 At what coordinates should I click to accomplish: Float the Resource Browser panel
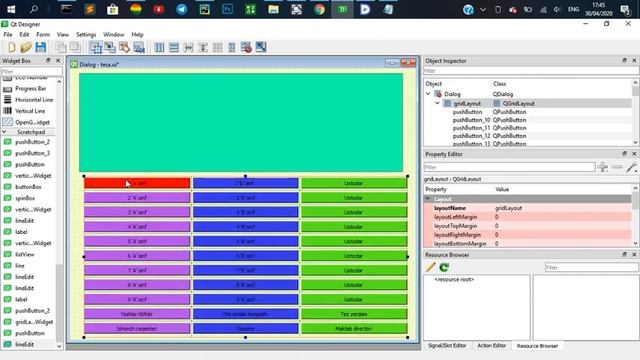[x=624, y=254]
